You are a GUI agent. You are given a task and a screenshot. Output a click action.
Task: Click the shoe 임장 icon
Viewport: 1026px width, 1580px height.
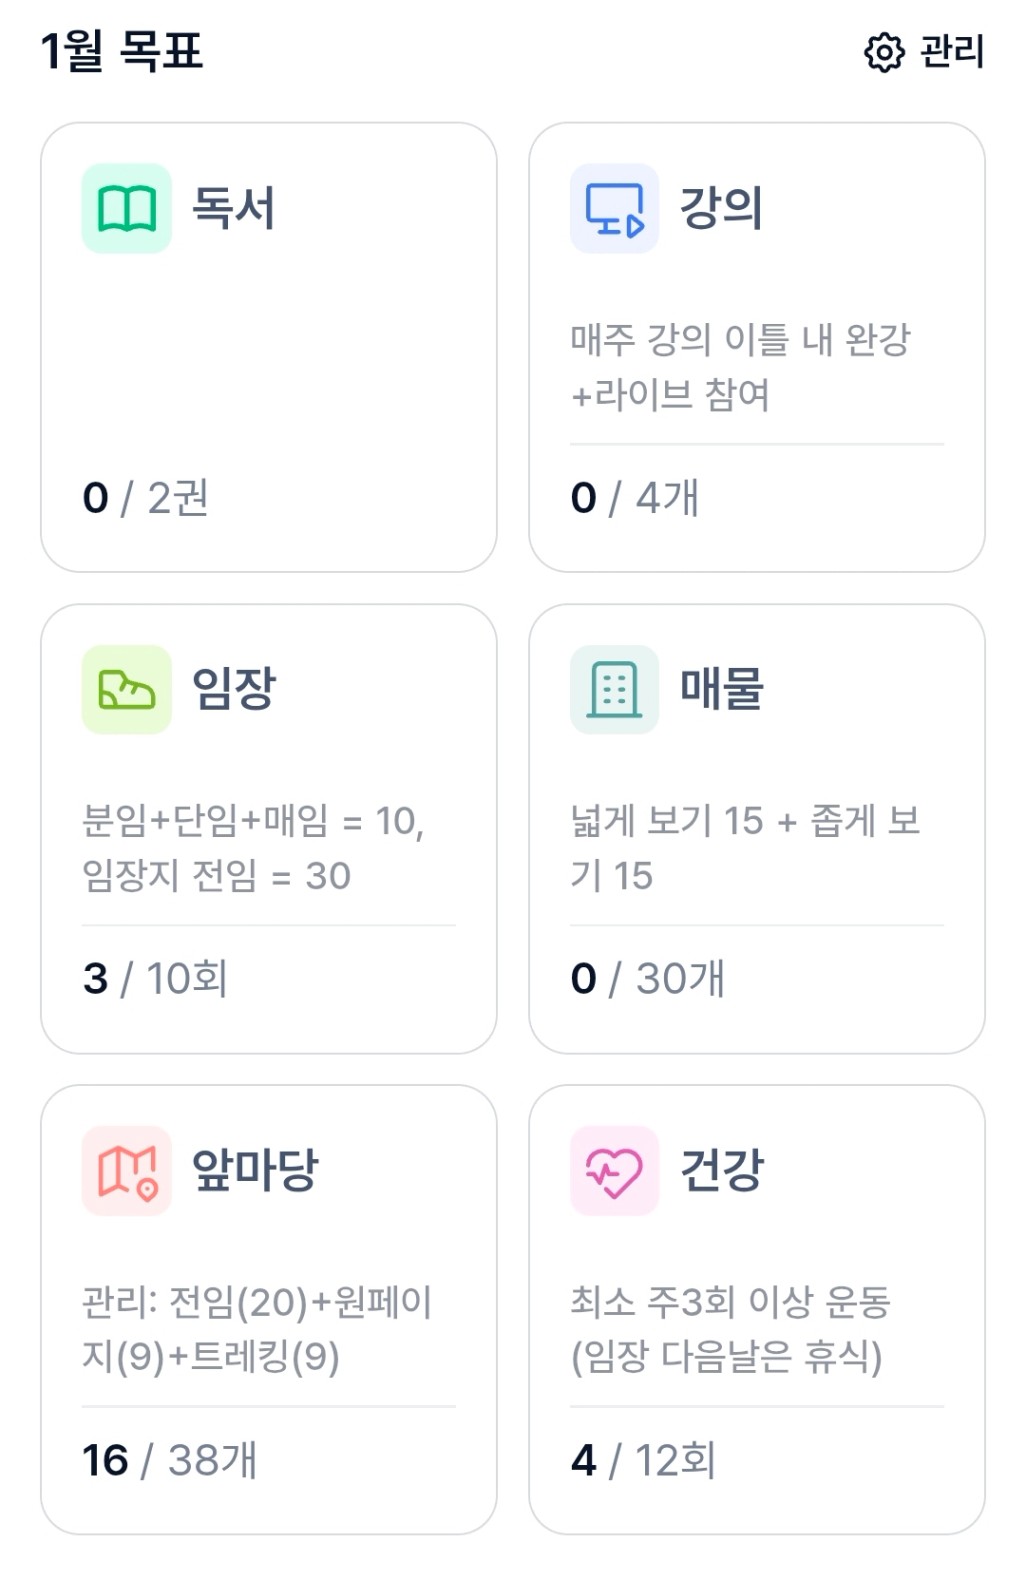coord(127,689)
